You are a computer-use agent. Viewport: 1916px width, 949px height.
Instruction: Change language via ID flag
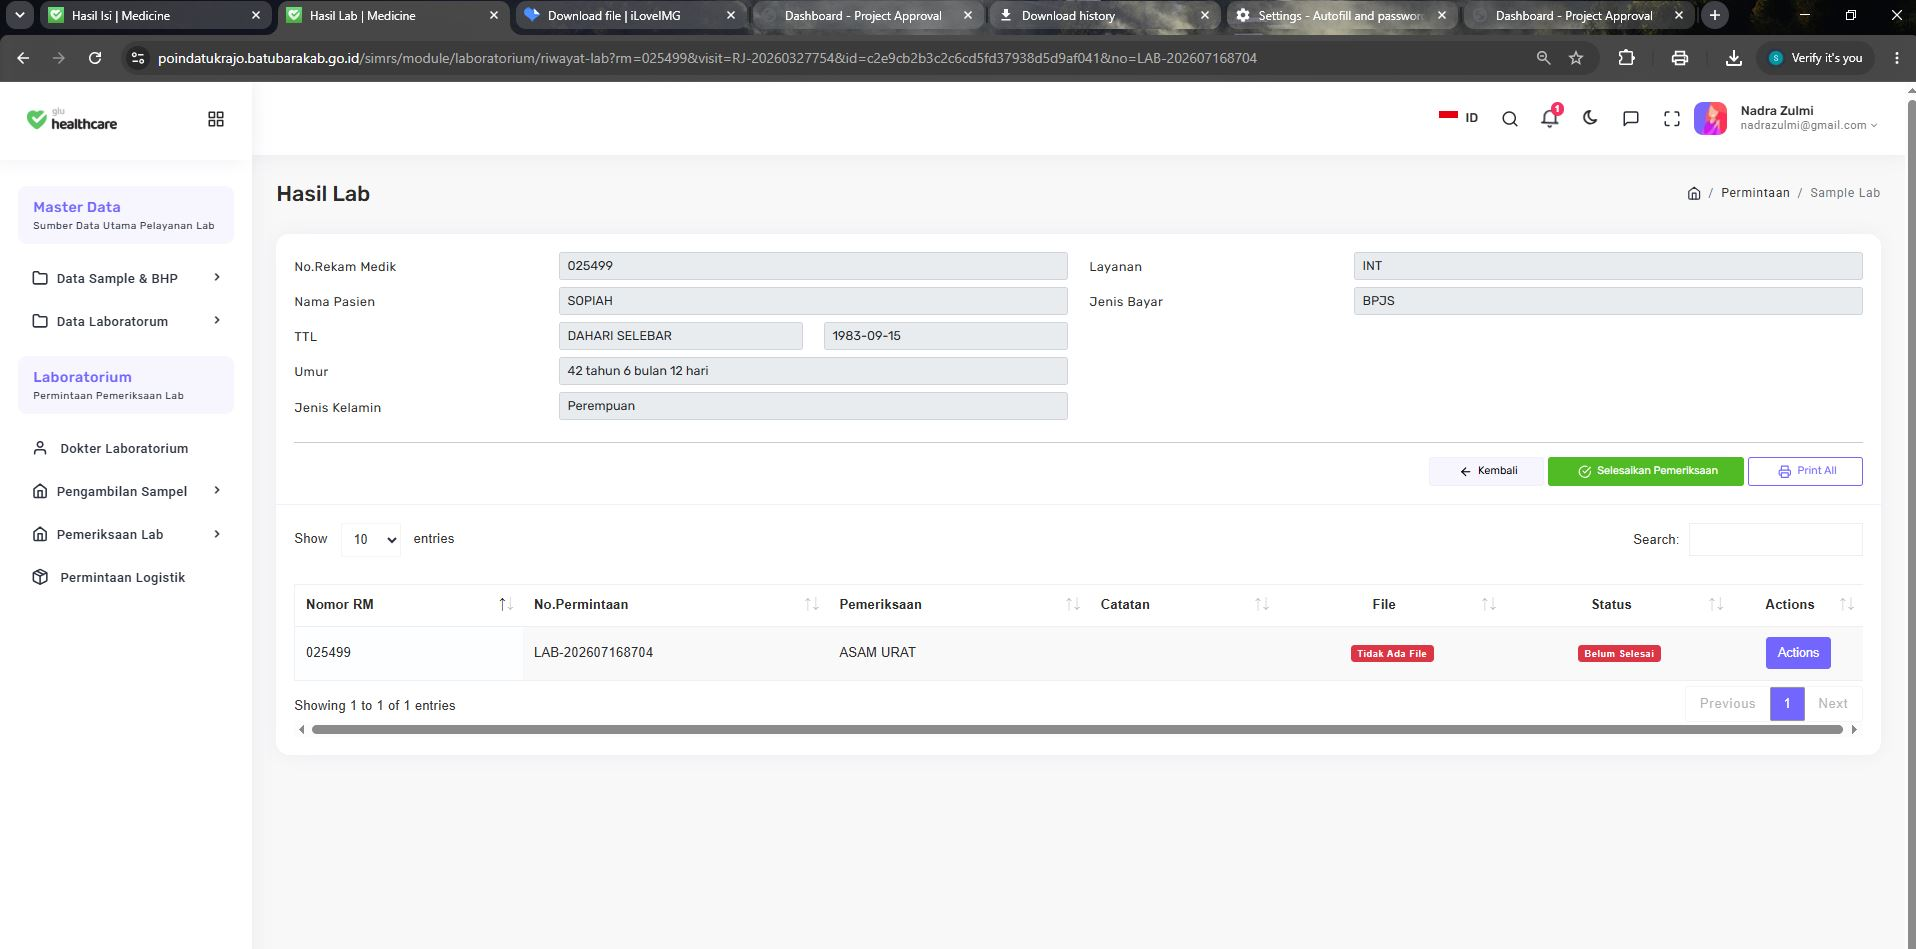tap(1458, 117)
